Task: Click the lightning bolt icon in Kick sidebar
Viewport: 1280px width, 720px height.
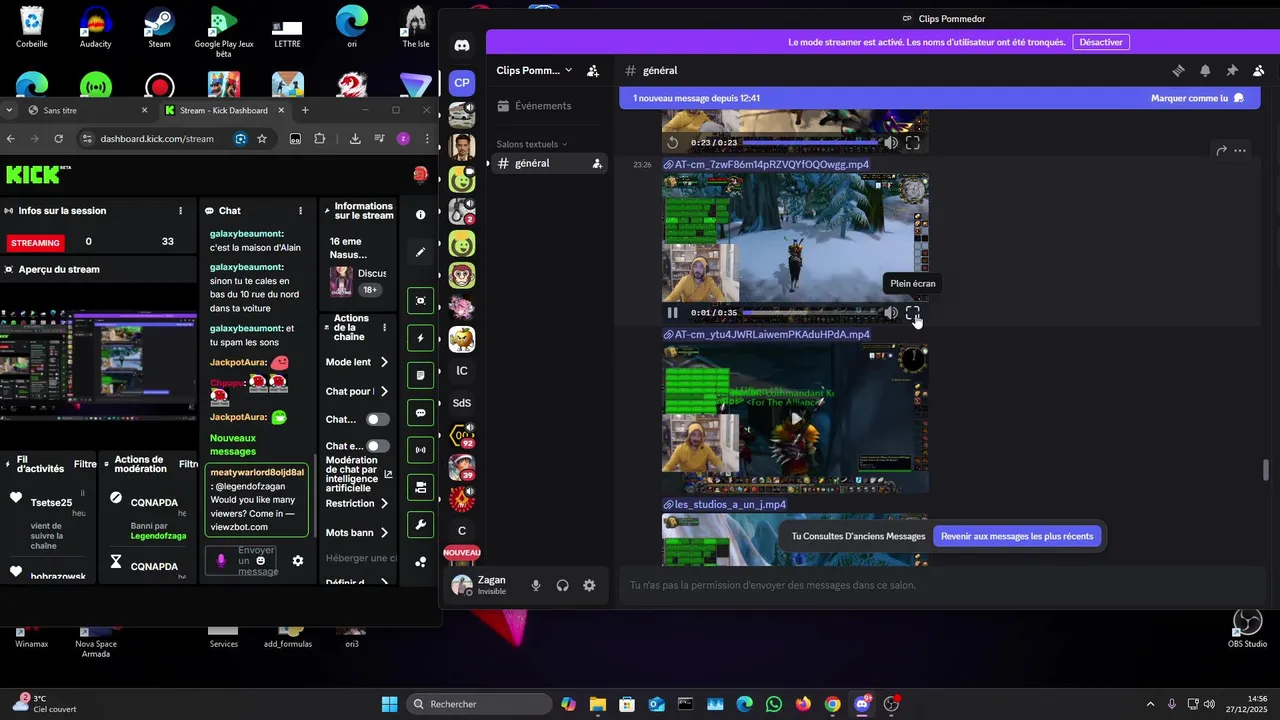Action: (420, 338)
